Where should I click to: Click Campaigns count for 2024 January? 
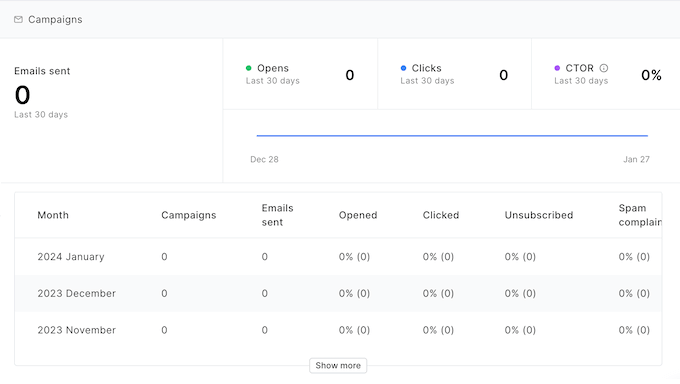click(x=164, y=257)
